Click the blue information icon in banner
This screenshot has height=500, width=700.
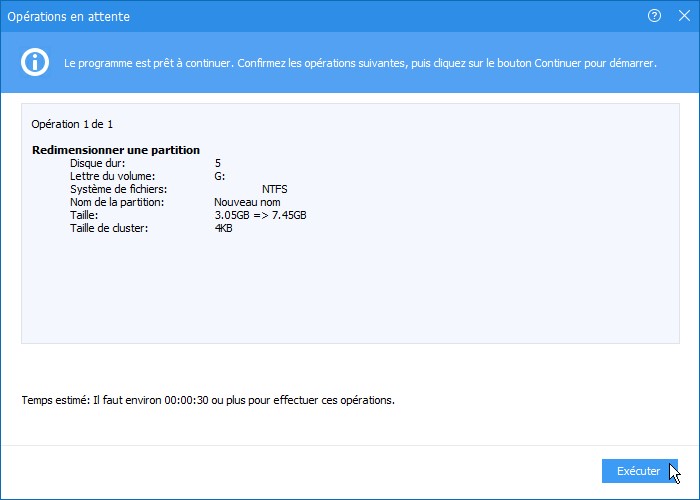36,62
